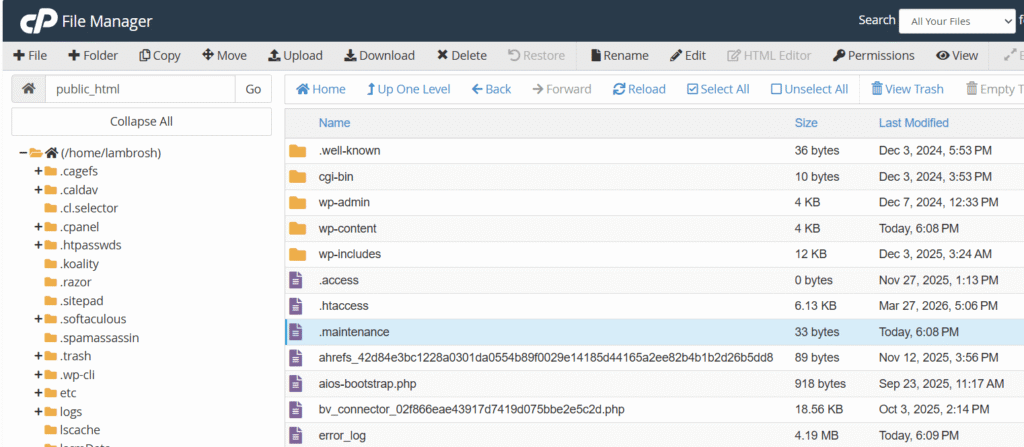
Task: Click the Back navigation link
Action: 491,89
